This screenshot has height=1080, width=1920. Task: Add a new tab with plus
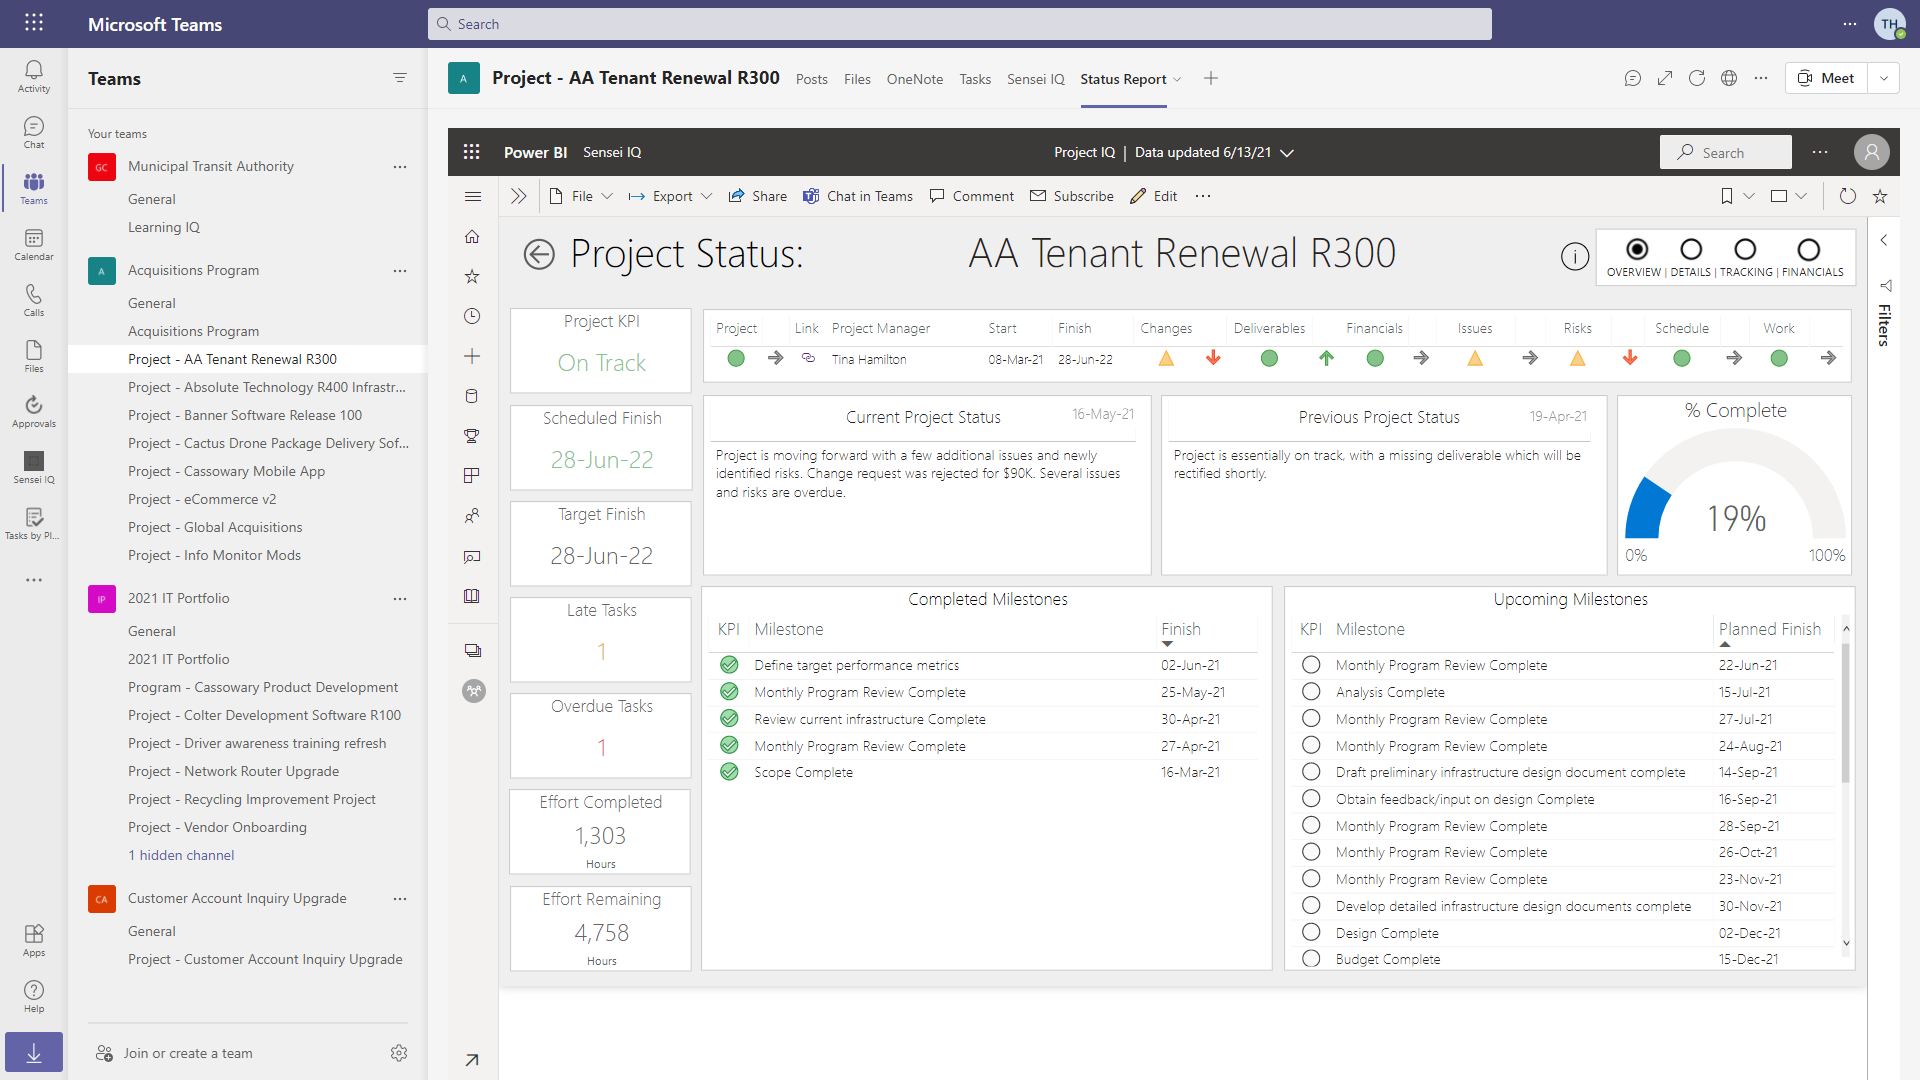click(x=1211, y=78)
